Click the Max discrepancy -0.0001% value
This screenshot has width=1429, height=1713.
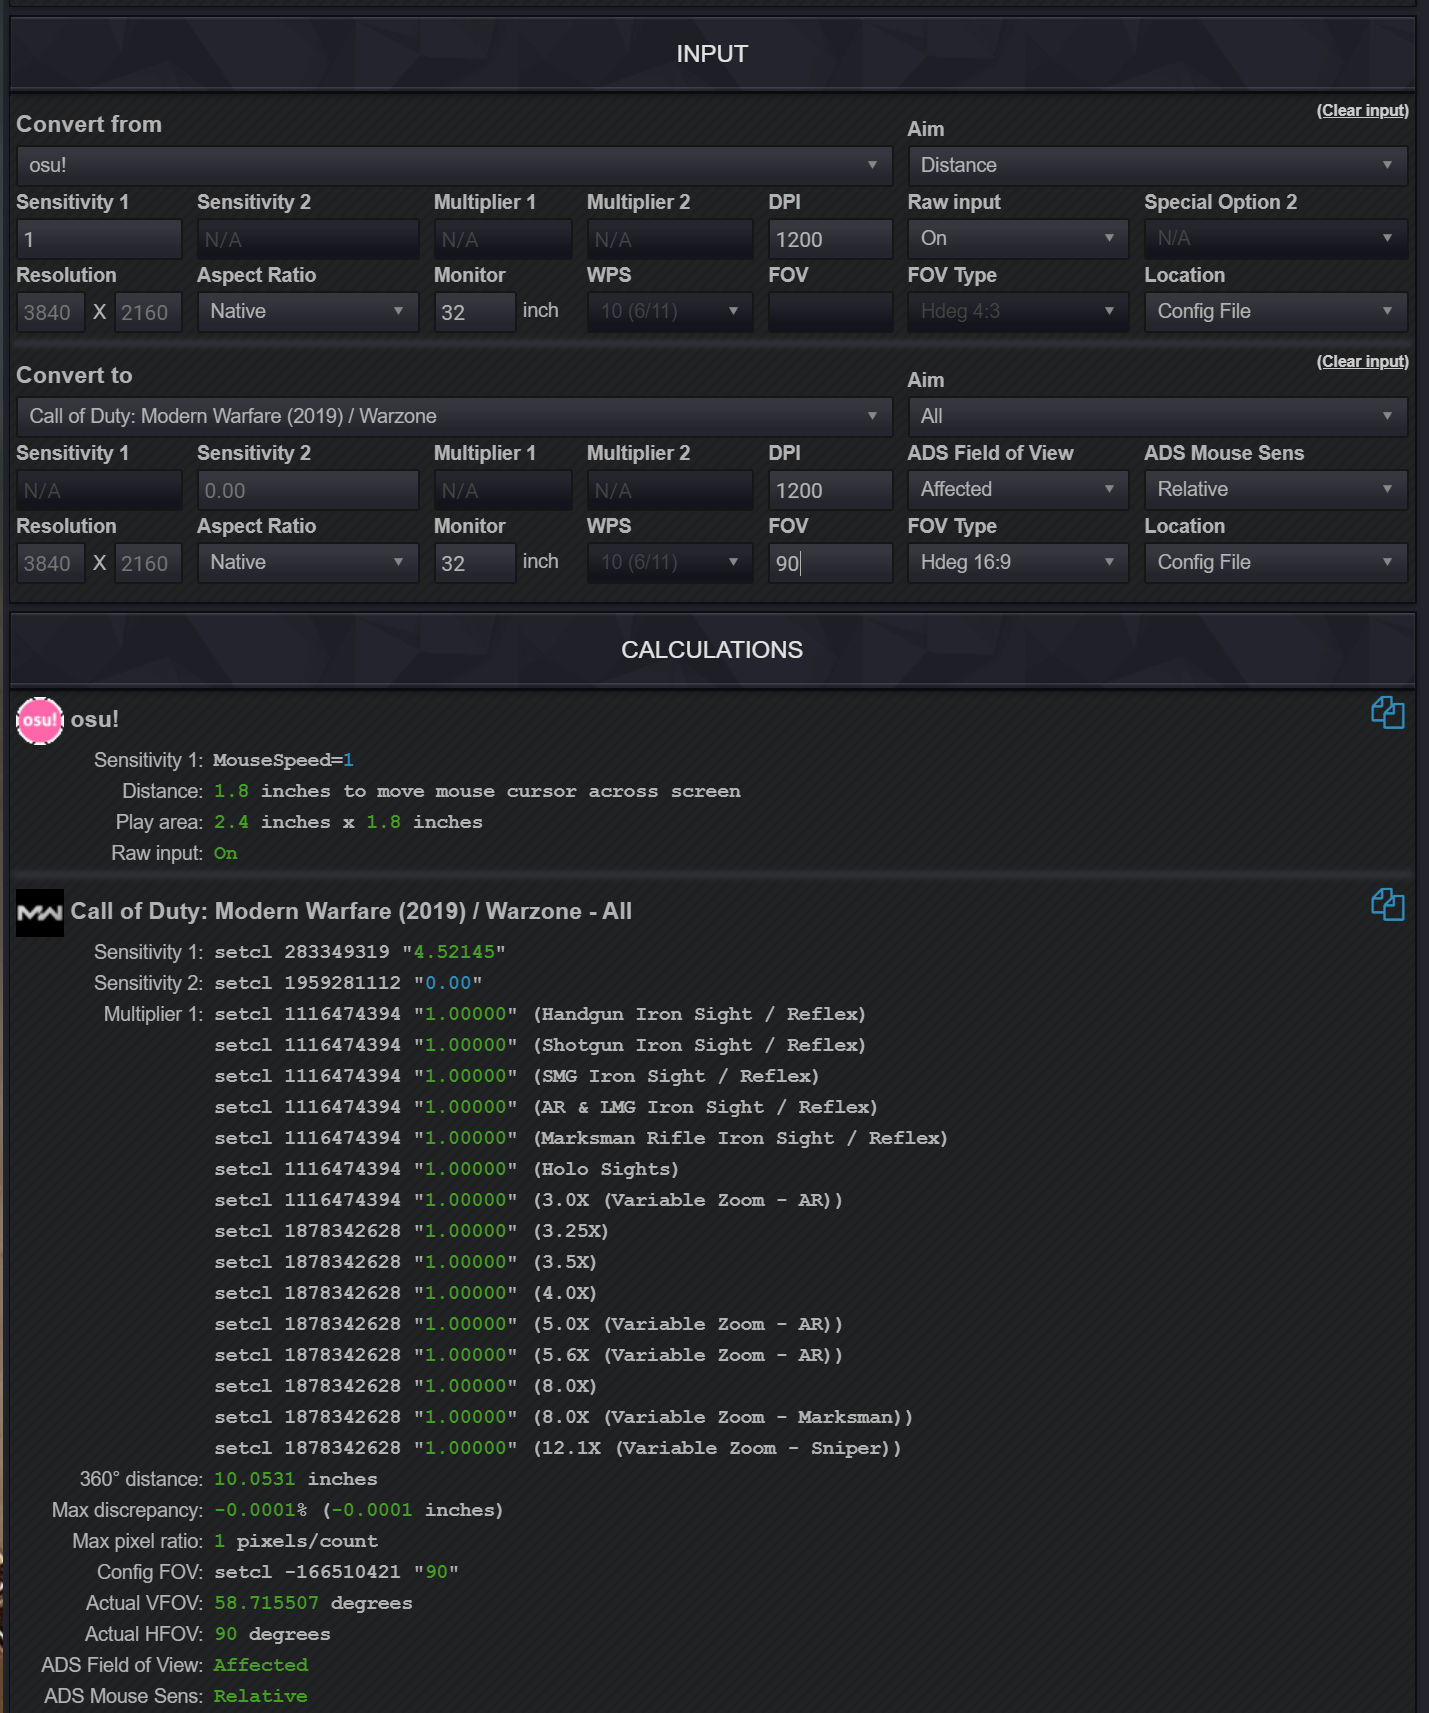pos(261,1510)
